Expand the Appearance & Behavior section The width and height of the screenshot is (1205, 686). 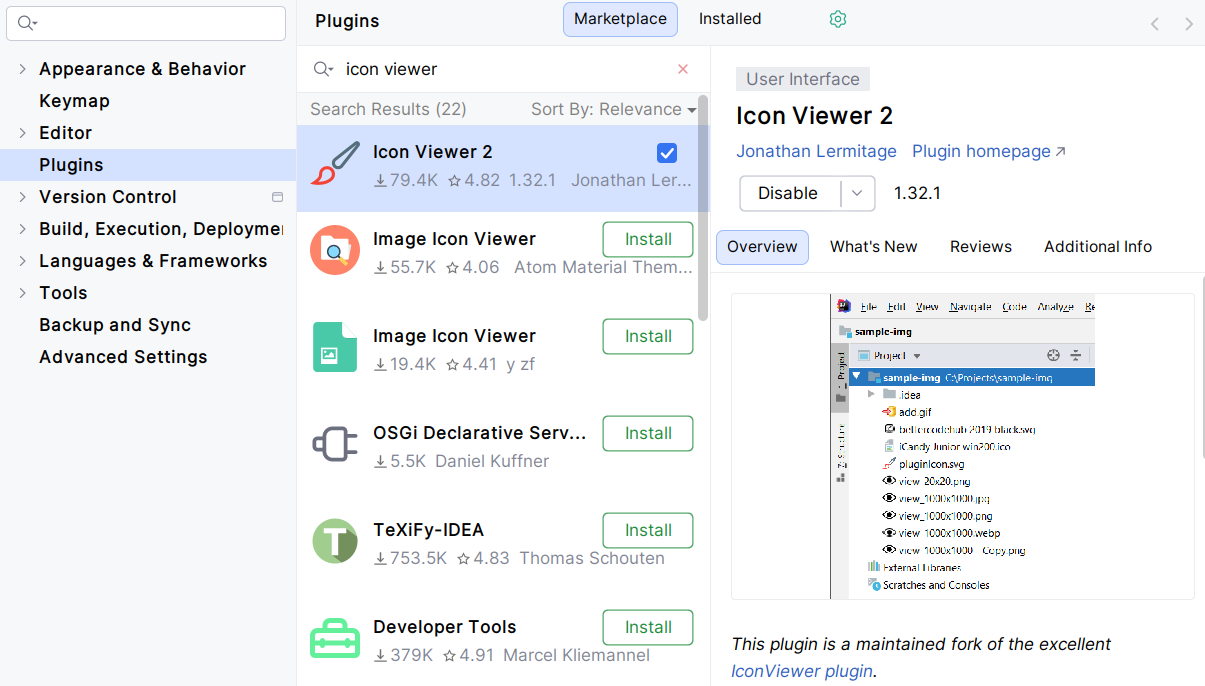point(22,69)
